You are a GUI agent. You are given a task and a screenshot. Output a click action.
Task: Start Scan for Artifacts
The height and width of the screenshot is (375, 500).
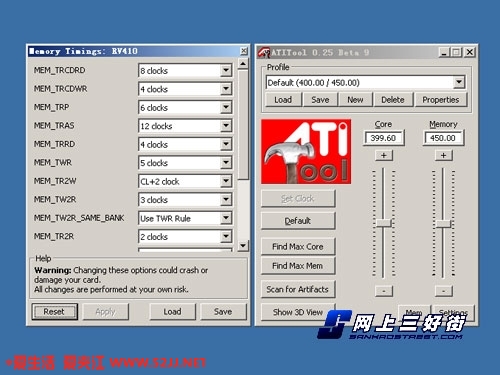click(x=298, y=289)
